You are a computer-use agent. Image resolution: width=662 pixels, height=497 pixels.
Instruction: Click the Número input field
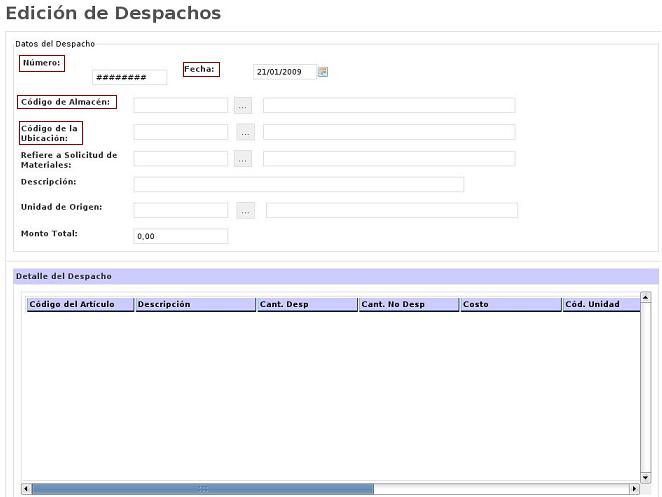pos(129,78)
